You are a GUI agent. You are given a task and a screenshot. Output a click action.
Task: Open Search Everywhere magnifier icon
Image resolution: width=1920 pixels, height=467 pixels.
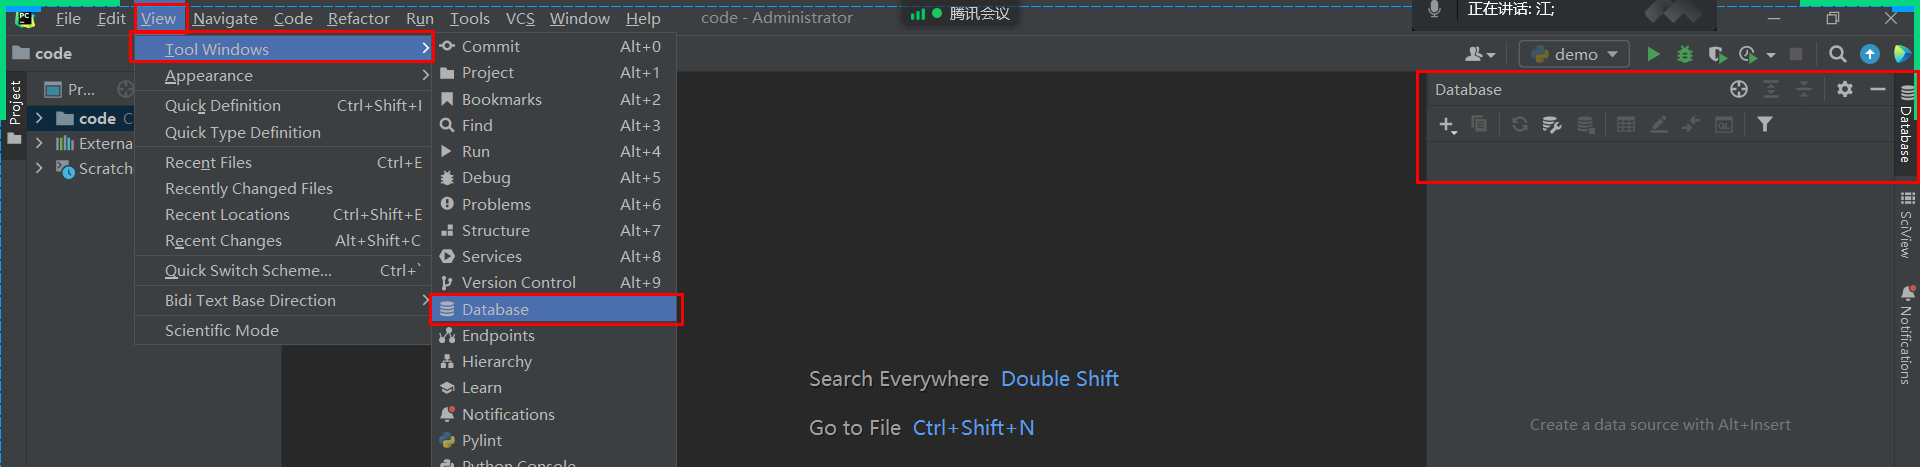[1837, 54]
